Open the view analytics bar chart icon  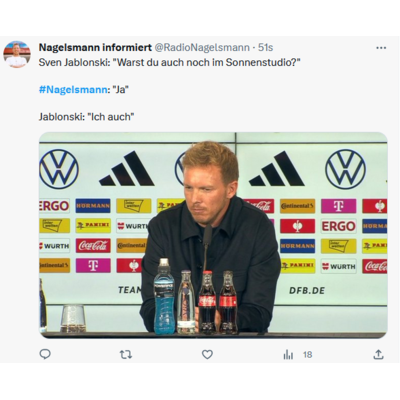(288, 355)
